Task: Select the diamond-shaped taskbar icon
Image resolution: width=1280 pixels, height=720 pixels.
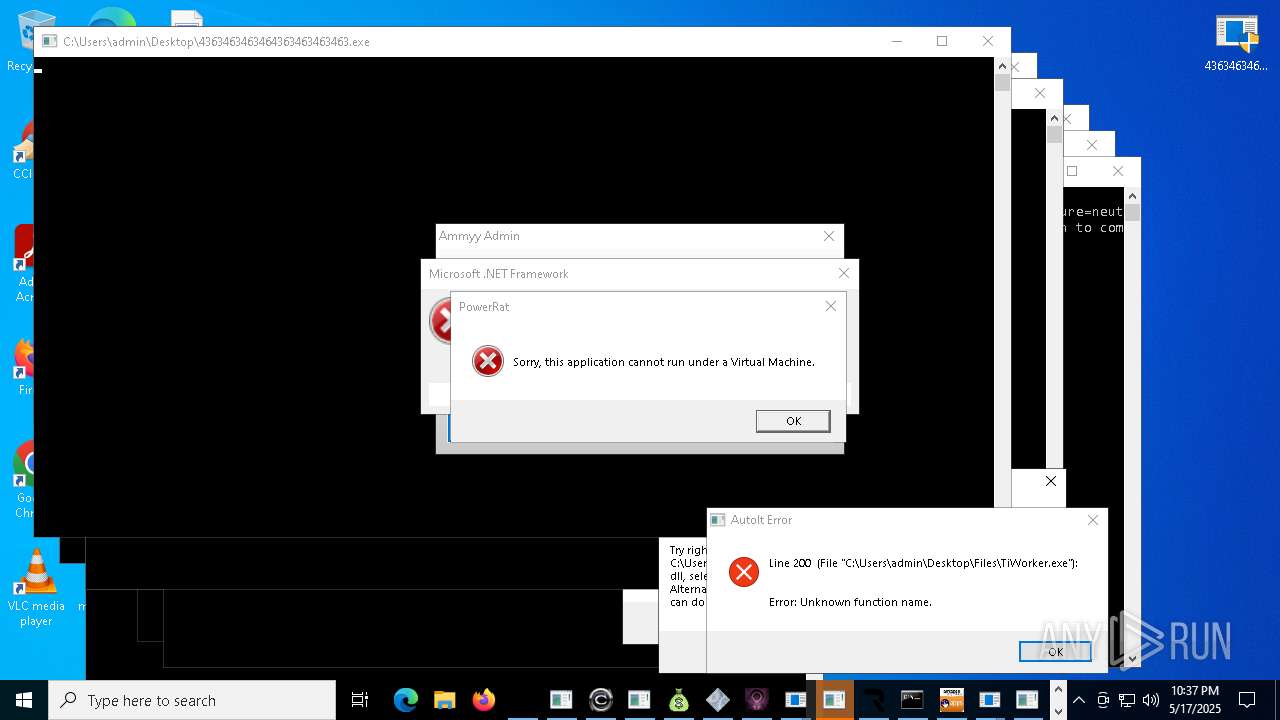Action: coord(717,700)
